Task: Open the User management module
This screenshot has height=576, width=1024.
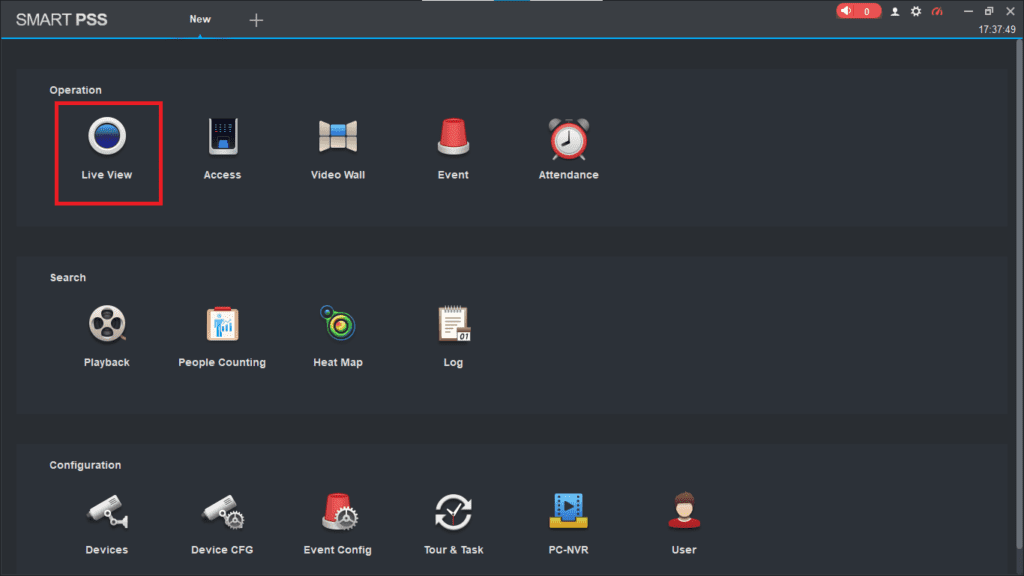Action: click(x=684, y=512)
